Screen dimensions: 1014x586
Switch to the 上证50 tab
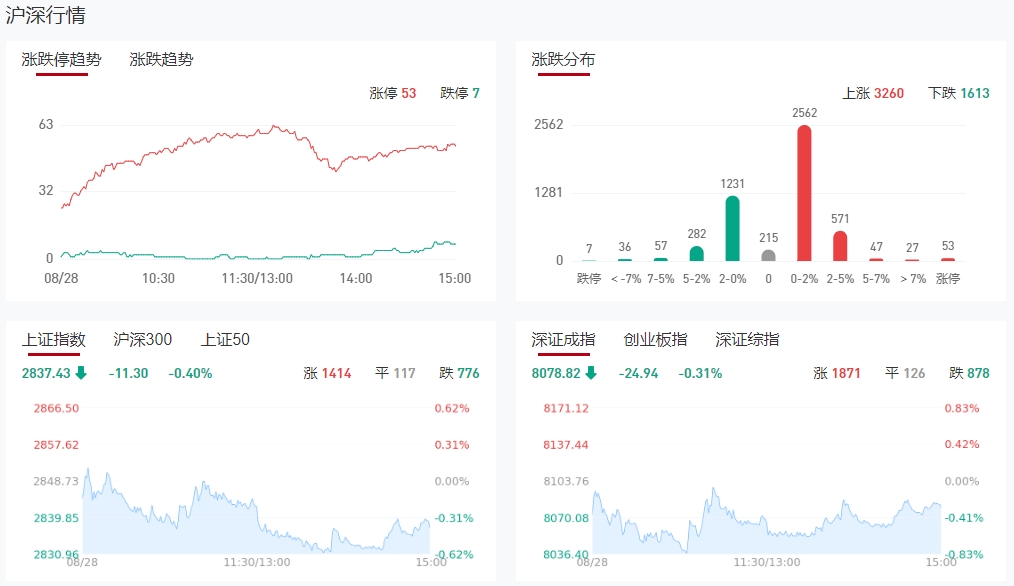click(225, 340)
